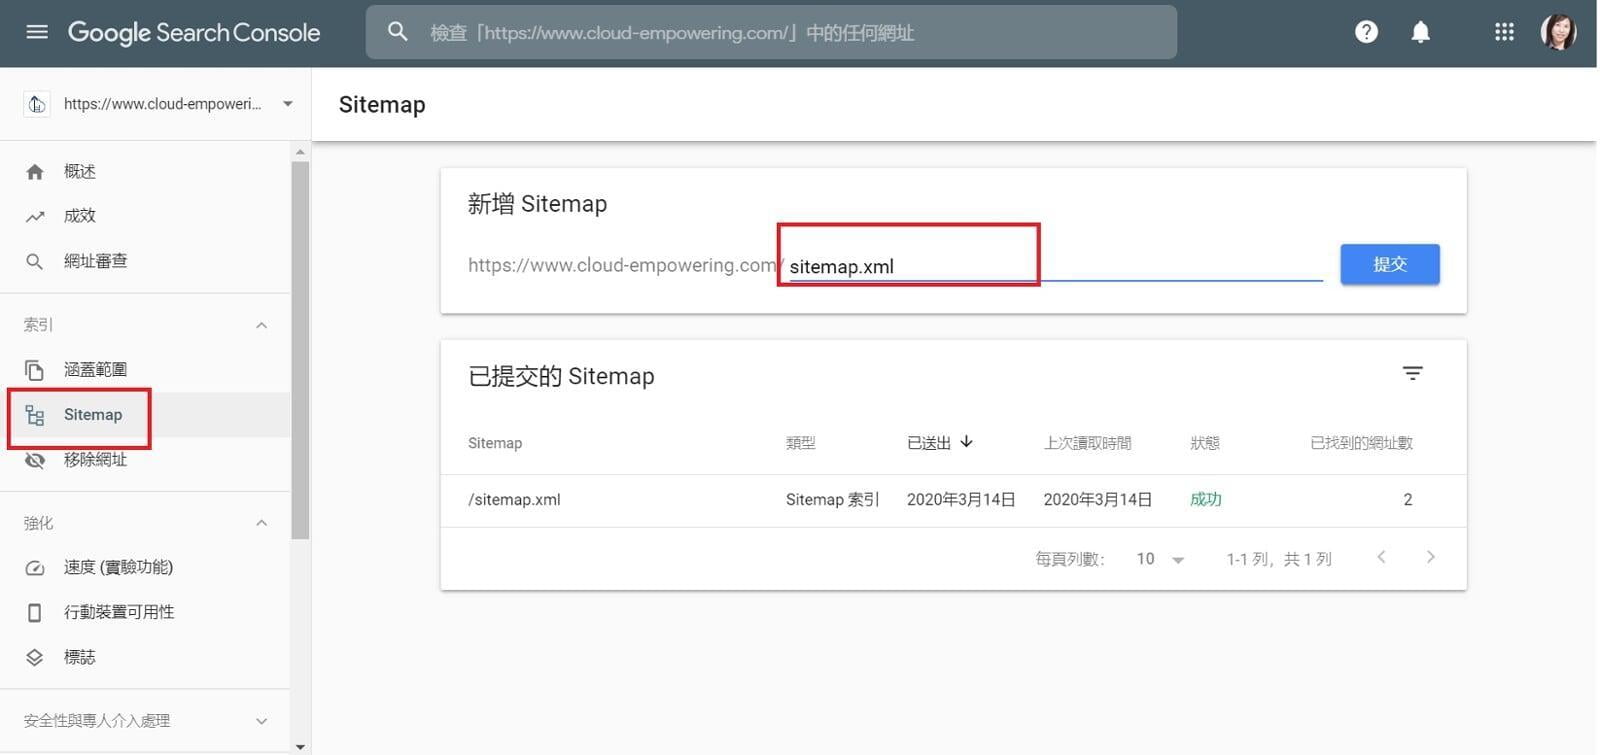The height and width of the screenshot is (755, 1600).
Task: Click the Sitemap 索引 type cell
Action: pyautogui.click(x=832, y=500)
